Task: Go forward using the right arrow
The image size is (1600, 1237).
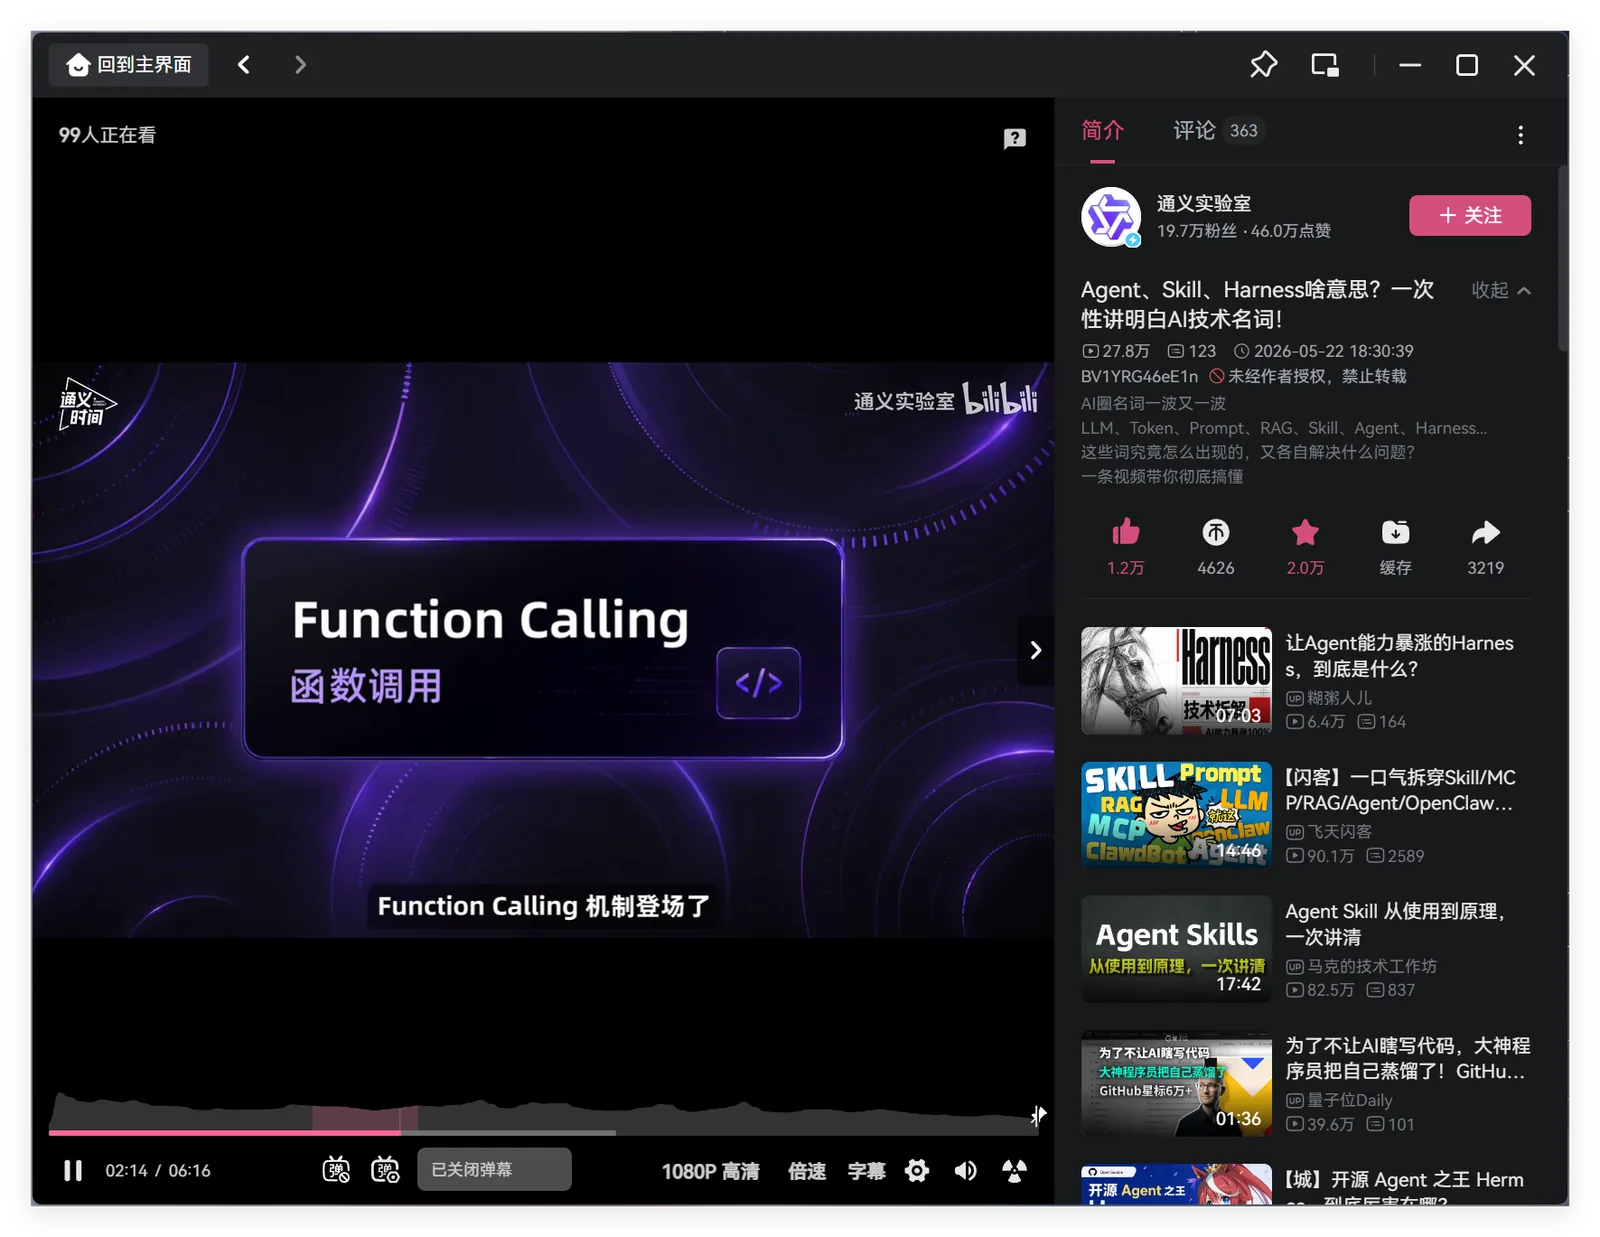Action: pyautogui.click(x=300, y=65)
